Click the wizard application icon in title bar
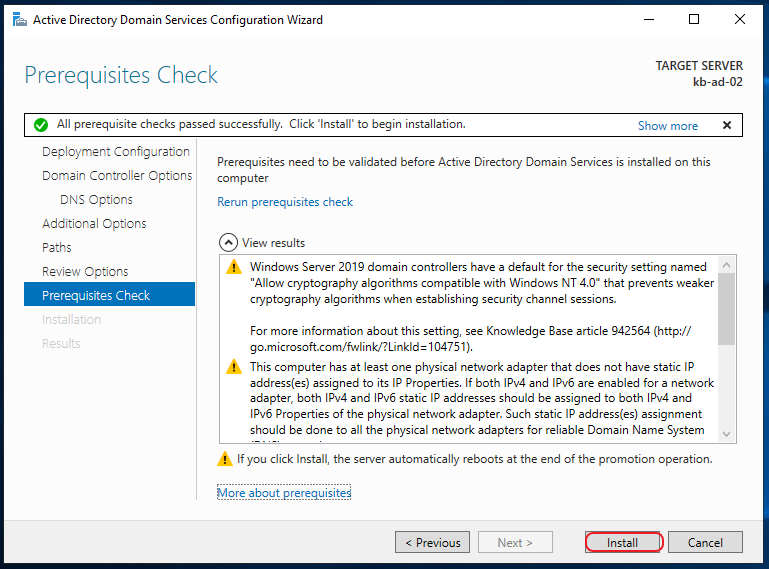This screenshot has height=569, width=769. pyautogui.click(x=20, y=20)
